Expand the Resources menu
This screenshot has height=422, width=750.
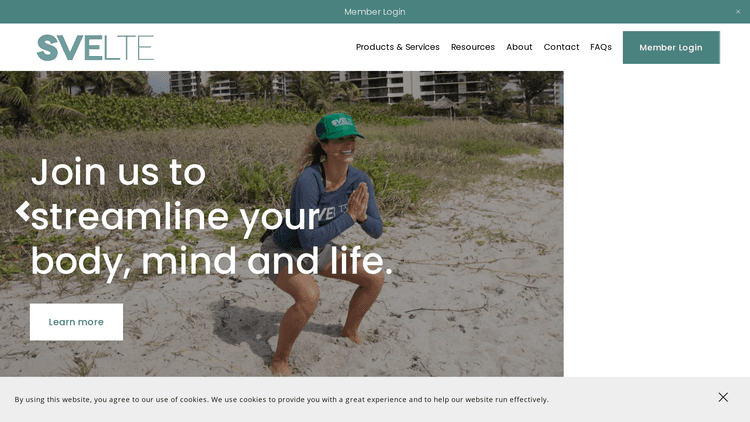click(x=473, y=47)
